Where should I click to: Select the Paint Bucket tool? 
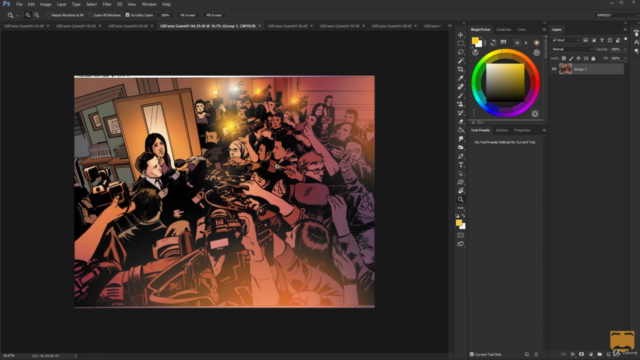click(460, 130)
